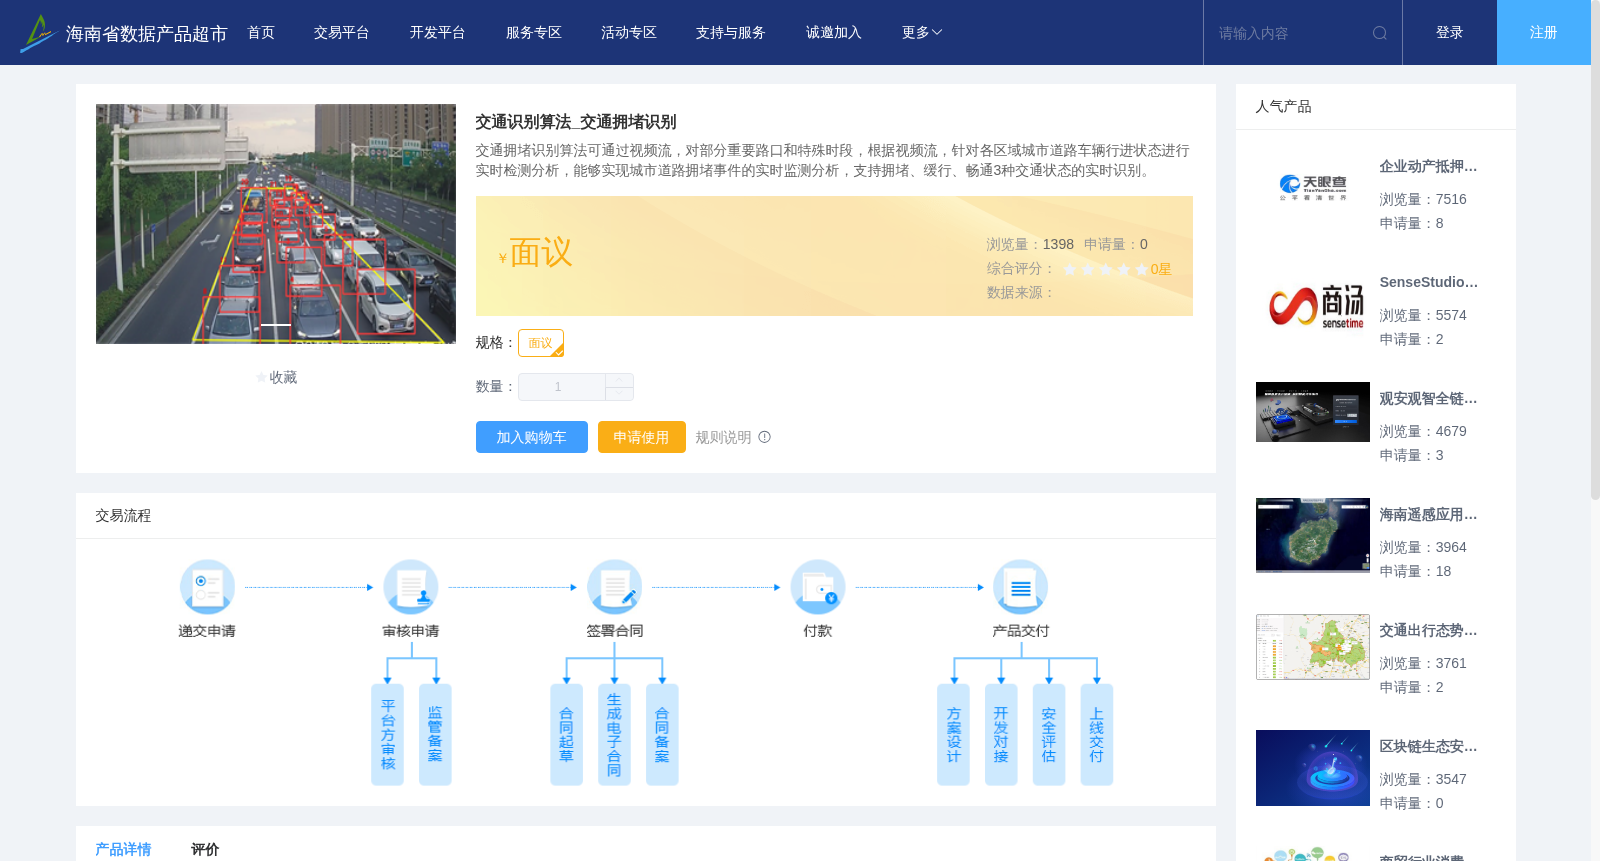Click the 递交申请 step icon
Image resolution: width=1600 pixels, height=861 pixels.
[x=207, y=587]
